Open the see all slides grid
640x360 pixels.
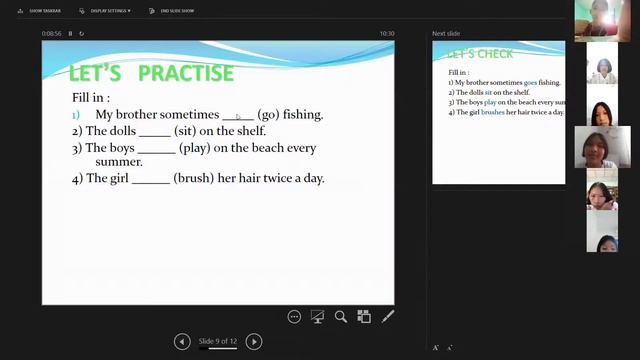(x=364, y=317)
